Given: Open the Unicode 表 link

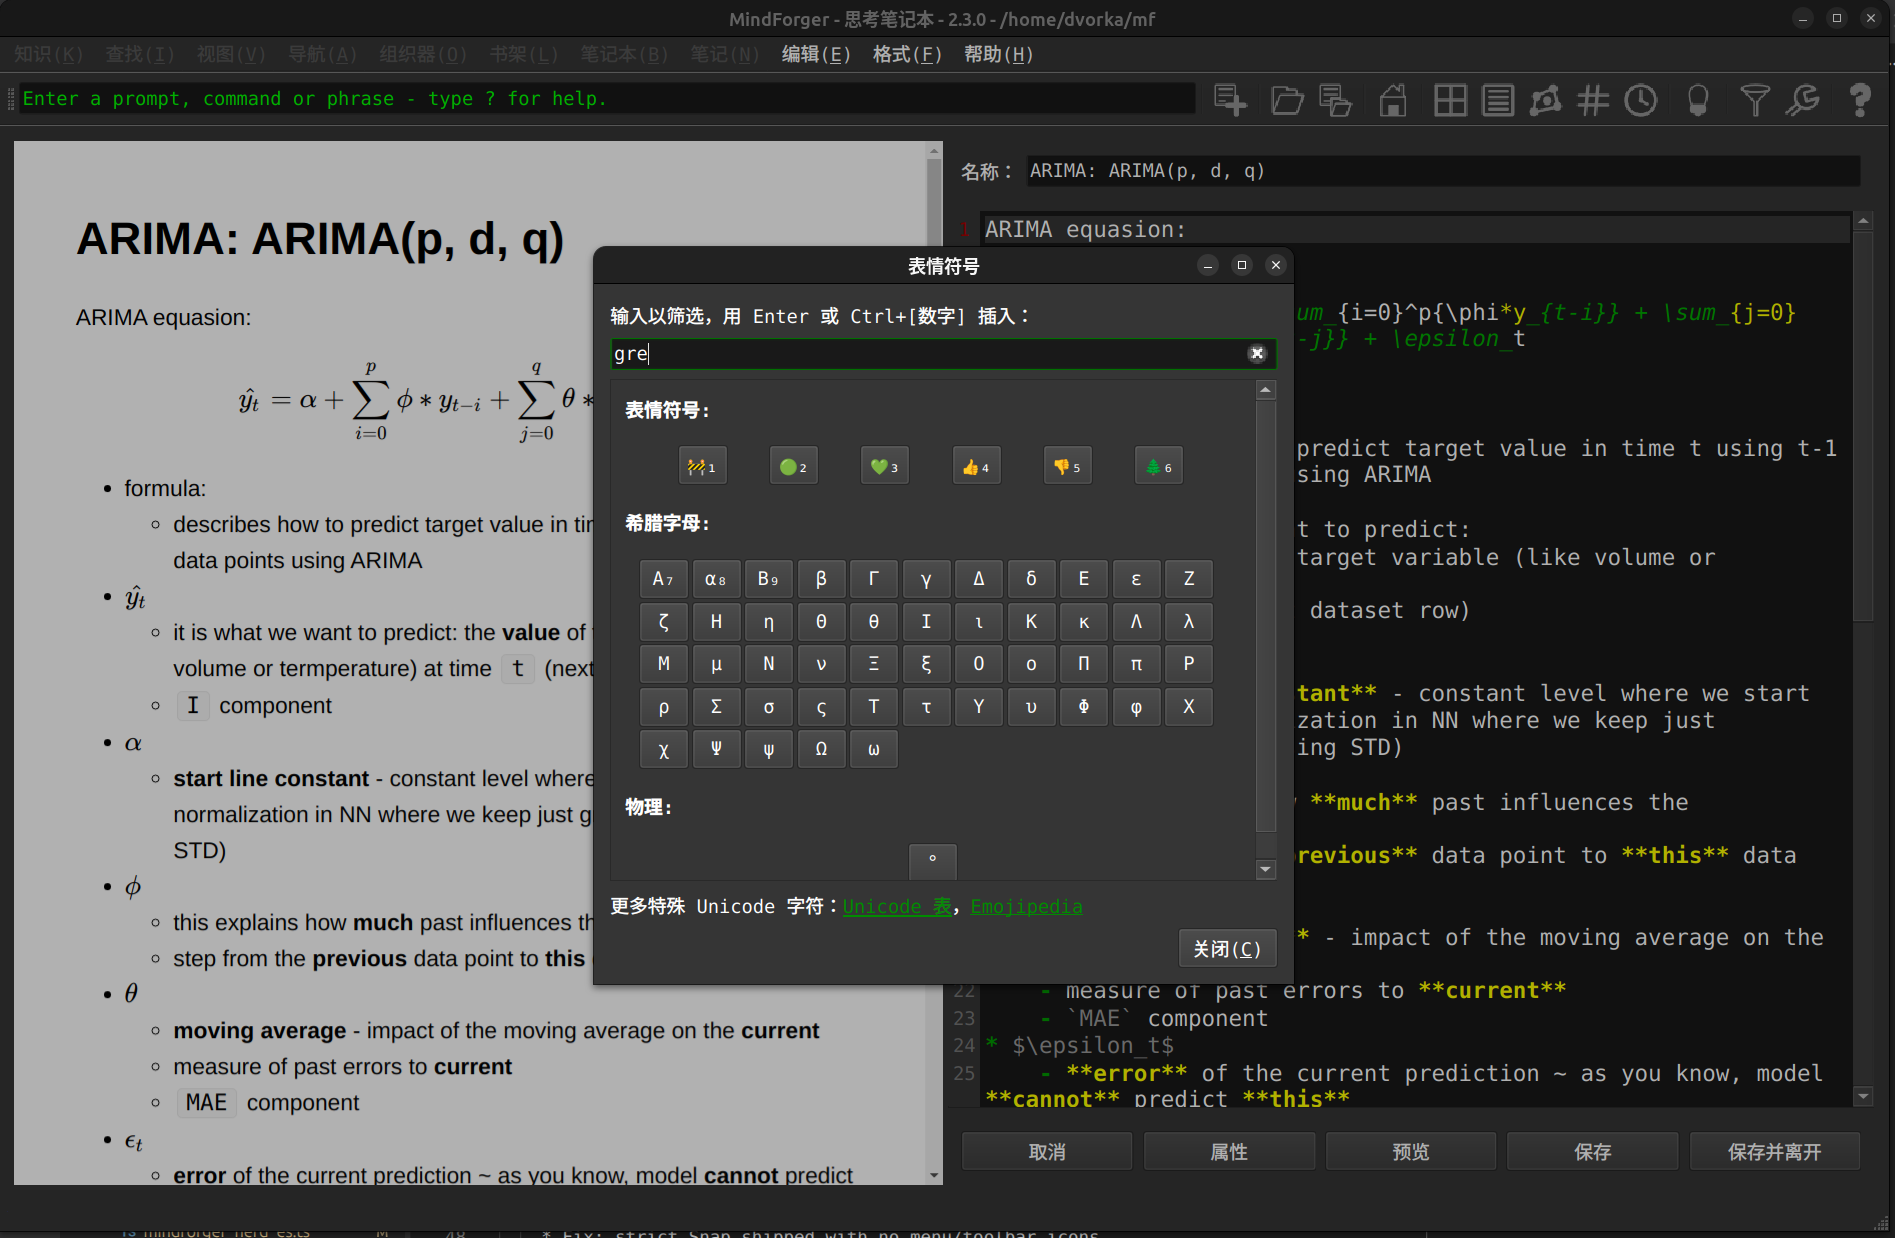Looking at the screenshot, I should tap(897, 906).
